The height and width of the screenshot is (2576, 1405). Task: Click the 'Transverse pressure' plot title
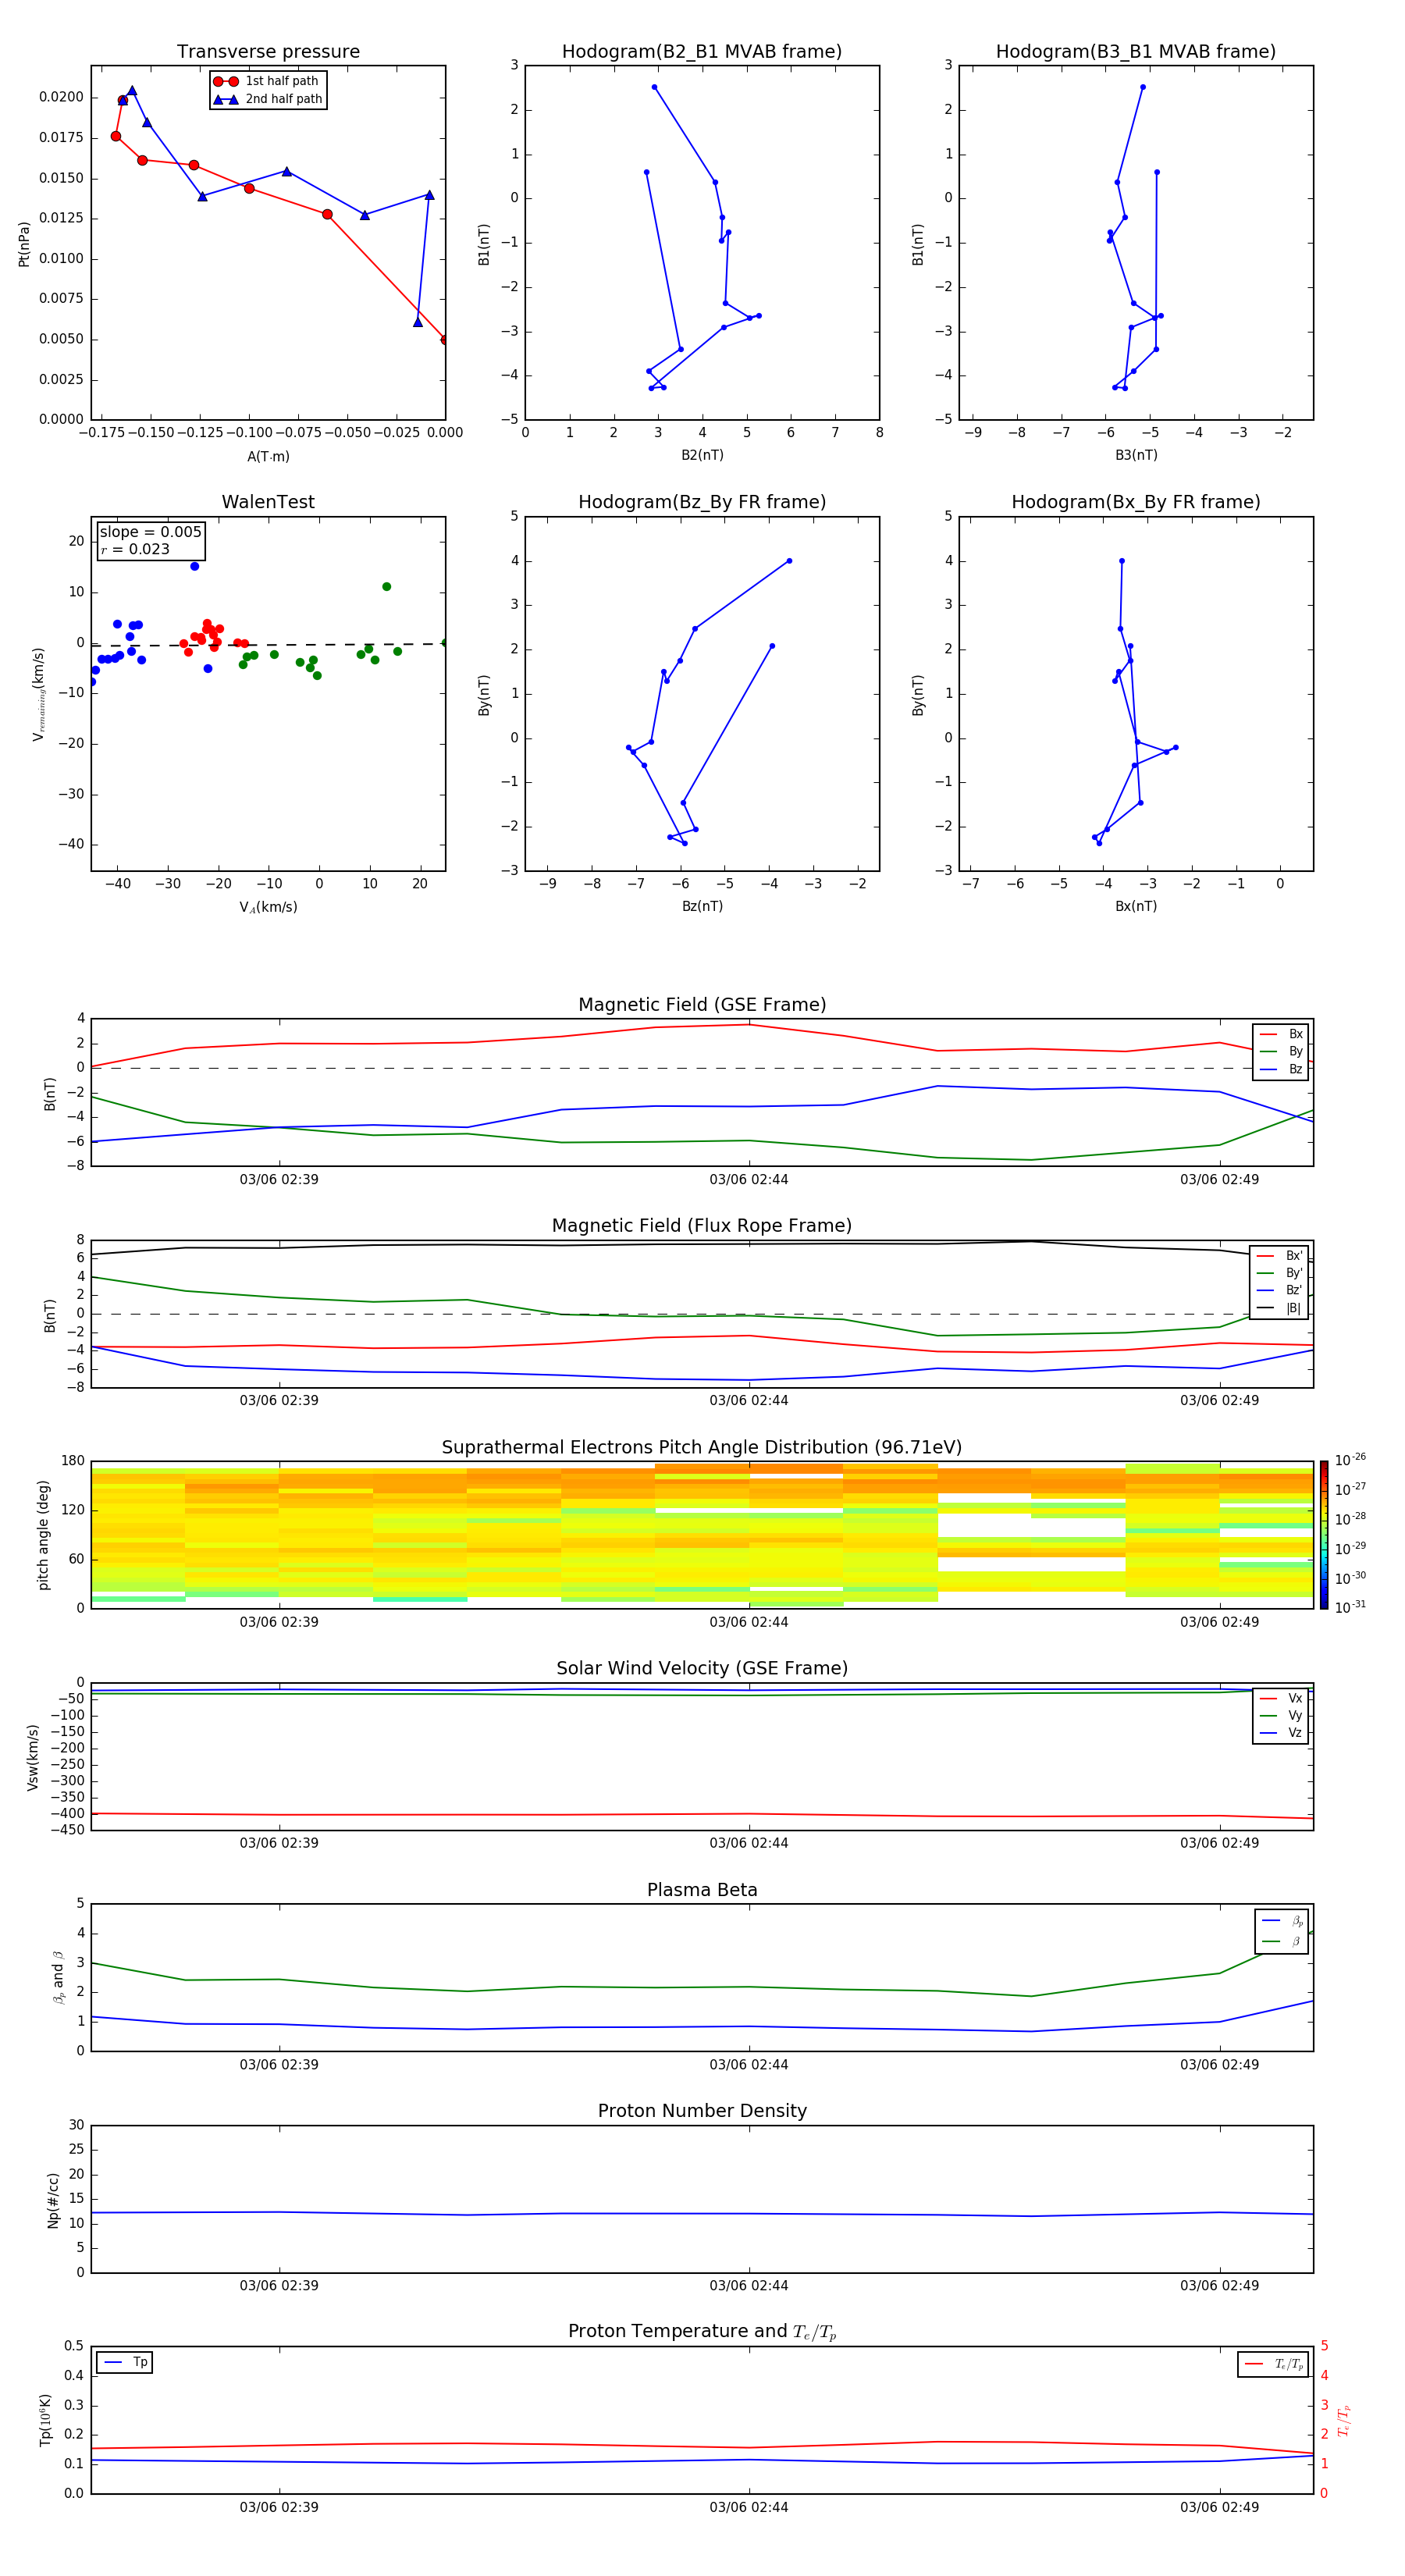(x=268, y=52)
